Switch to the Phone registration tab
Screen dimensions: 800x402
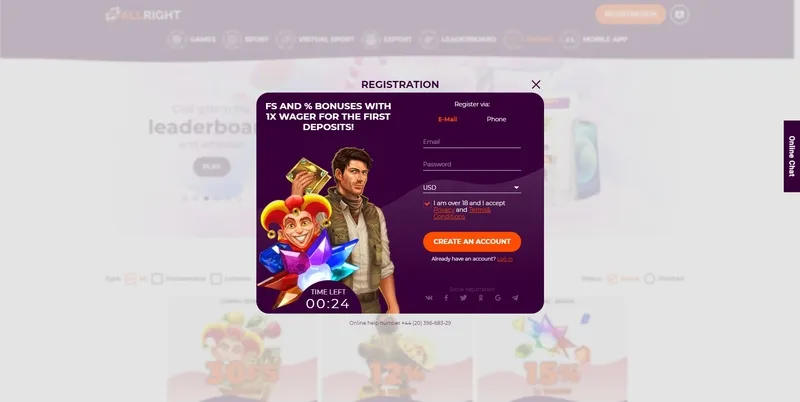click(x=496, y=119)
